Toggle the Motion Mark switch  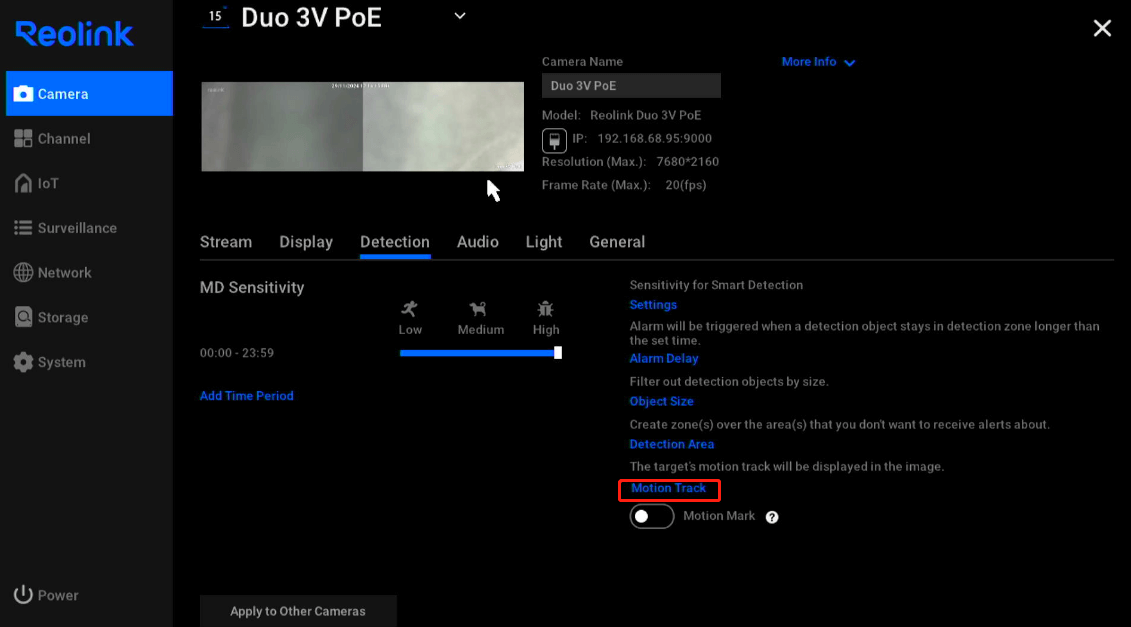pos(651,517)
